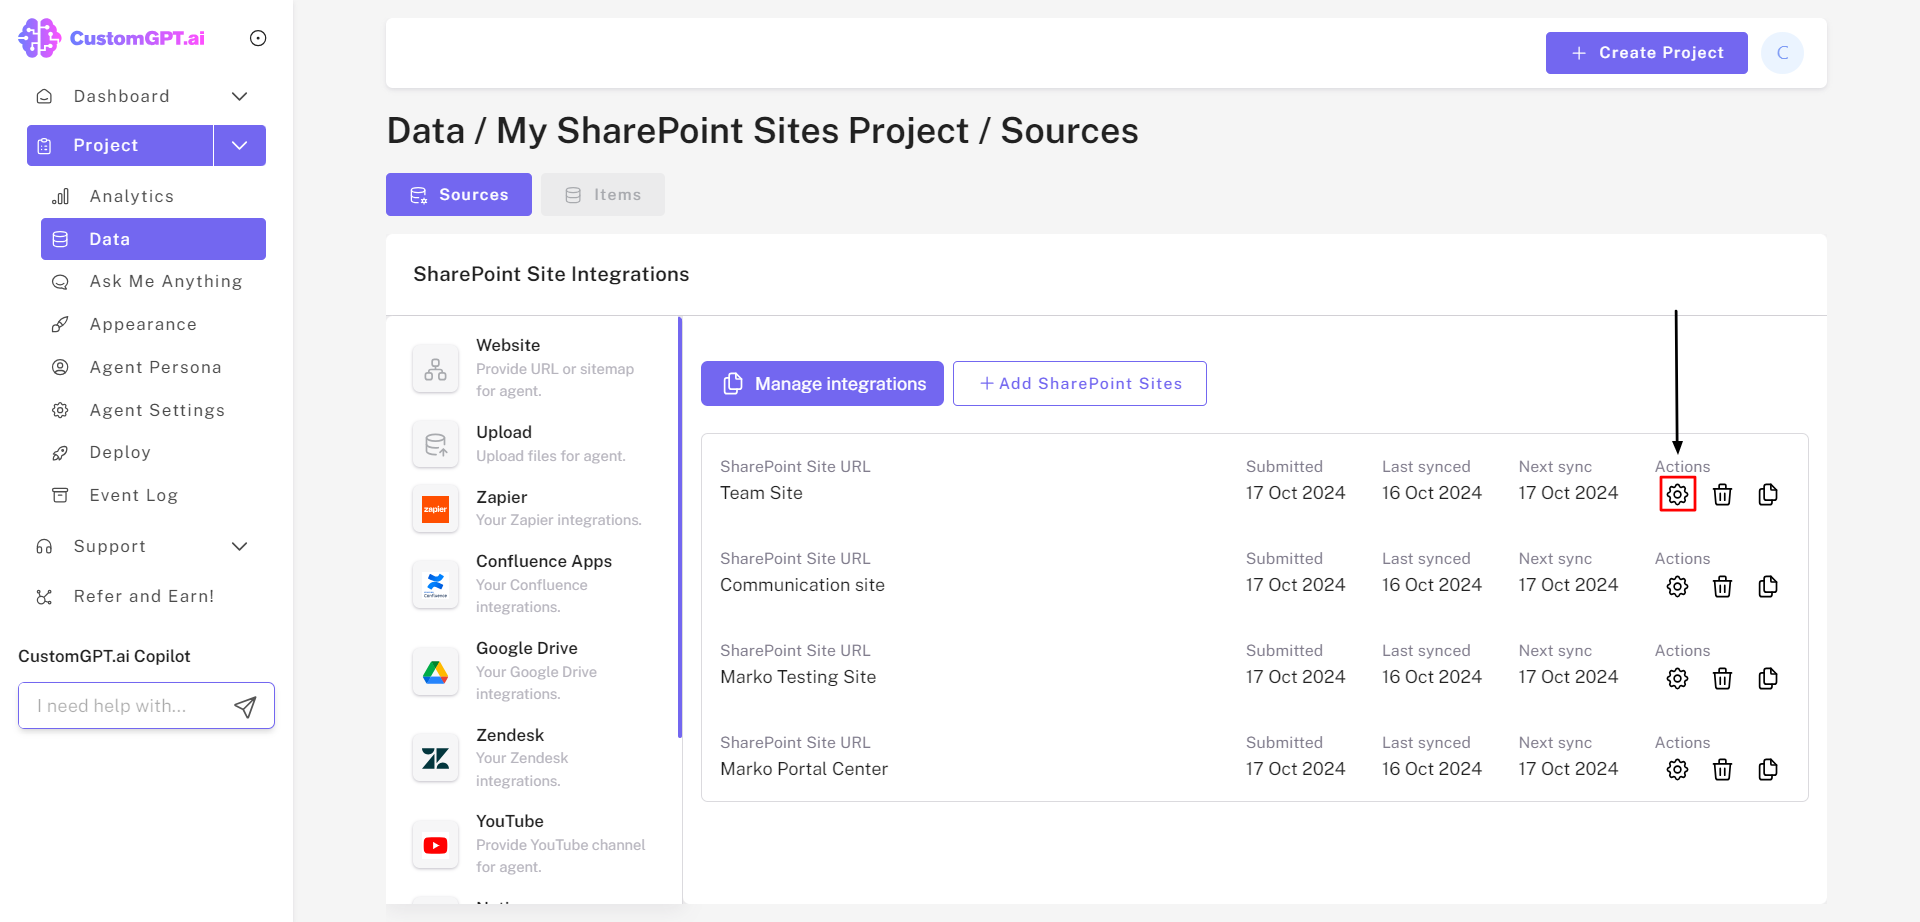Open settings gear for Team Site
This screenshot has width=1920, height=922.
pyautogui.click(x=1677, y=494)
